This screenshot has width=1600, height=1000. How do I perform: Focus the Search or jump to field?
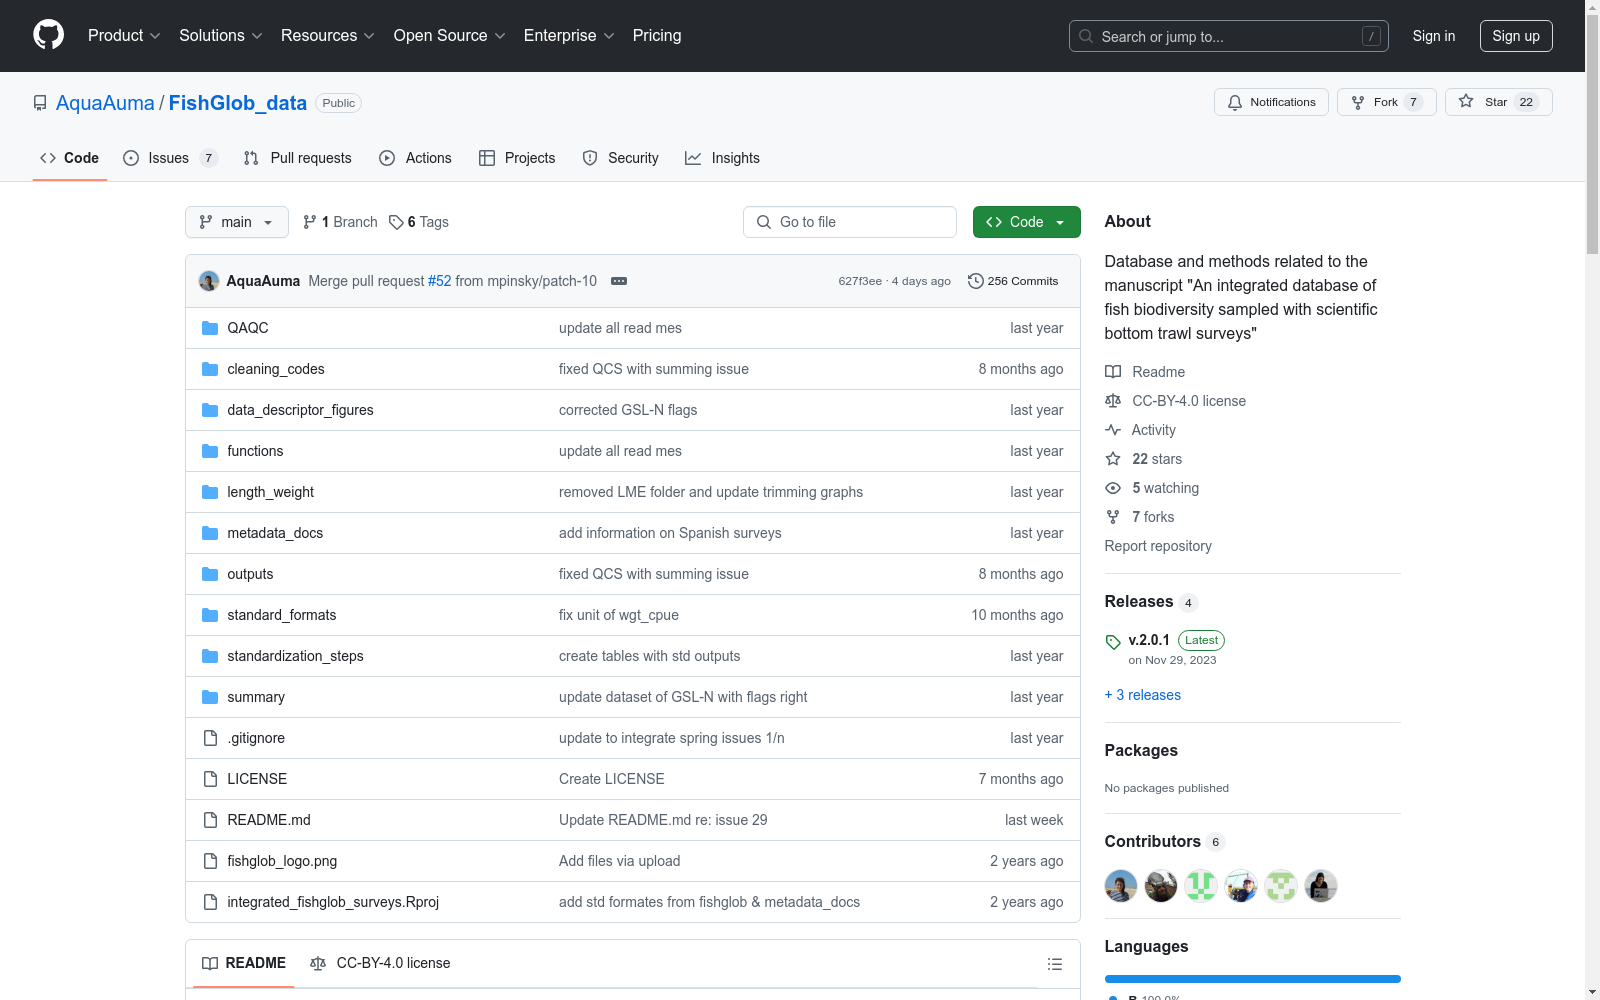[x=1229, y=36]
